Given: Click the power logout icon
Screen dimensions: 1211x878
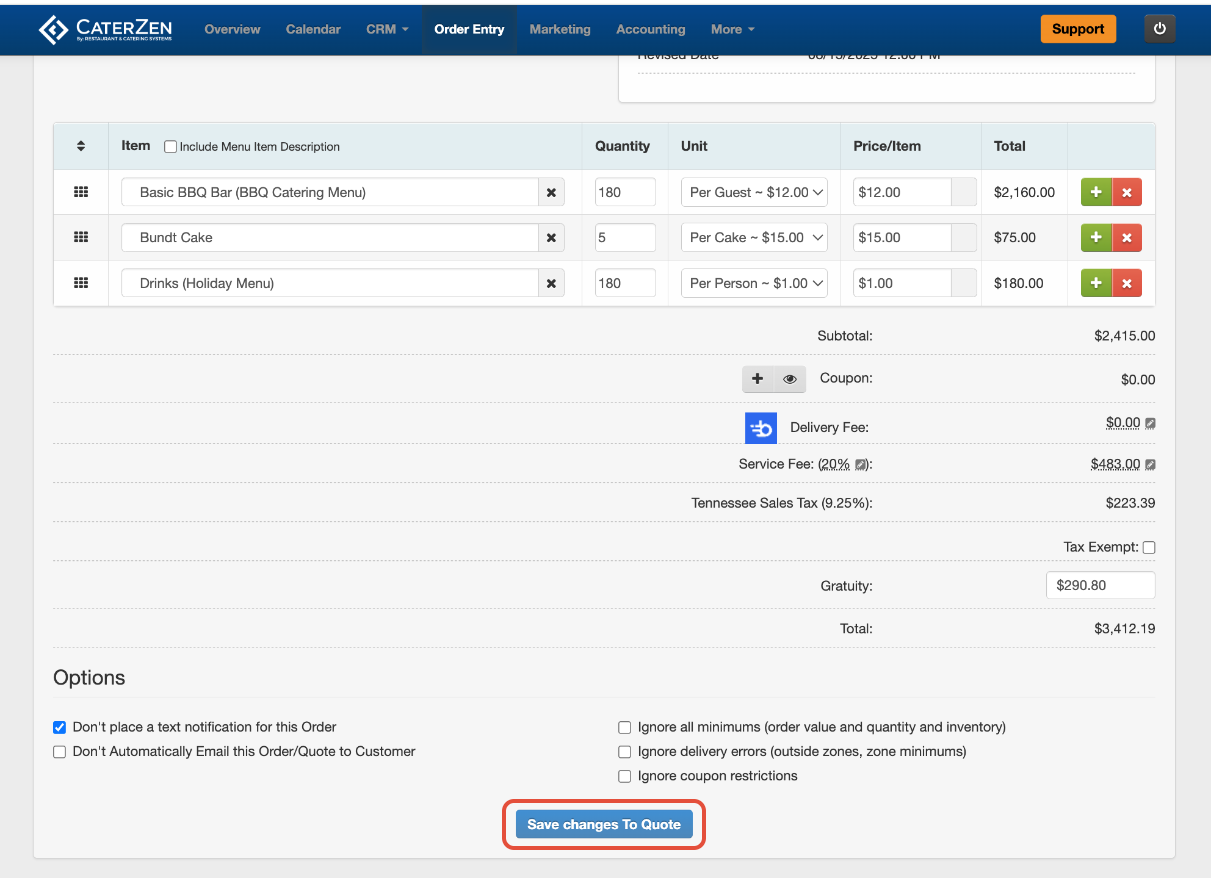Looking at the screenshot, I should click(1160, 29).
